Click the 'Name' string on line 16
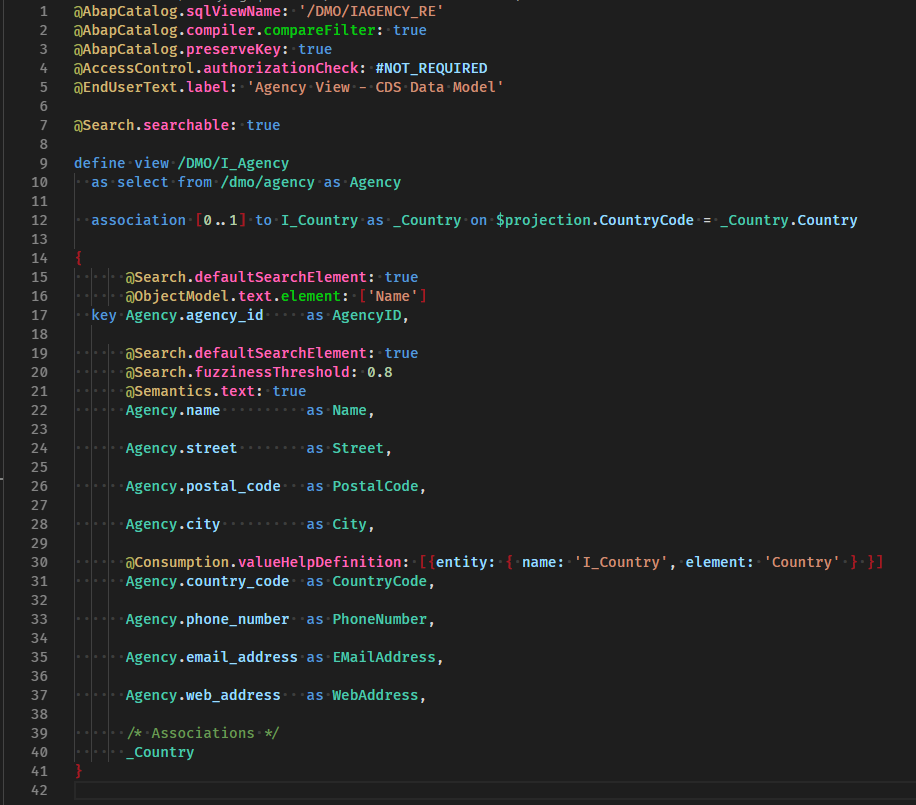The width and height of the screenshot is (916, 805). tap(393, 296)
